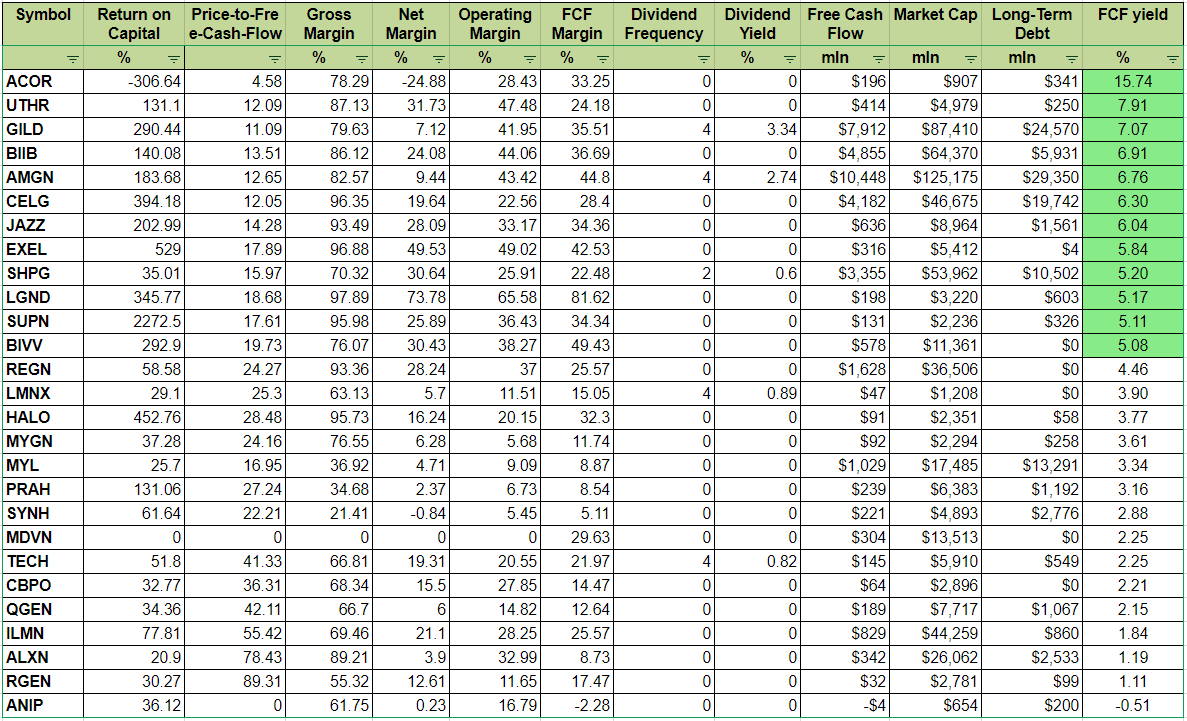Select AMGN market cap $125,175 cell

point(935,178)
